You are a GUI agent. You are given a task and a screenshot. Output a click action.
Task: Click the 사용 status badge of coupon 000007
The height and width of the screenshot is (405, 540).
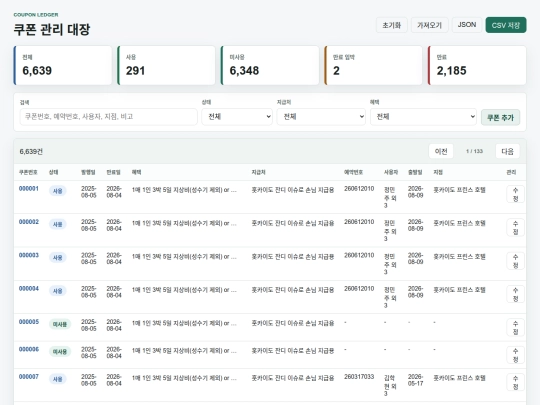[58, 379]
